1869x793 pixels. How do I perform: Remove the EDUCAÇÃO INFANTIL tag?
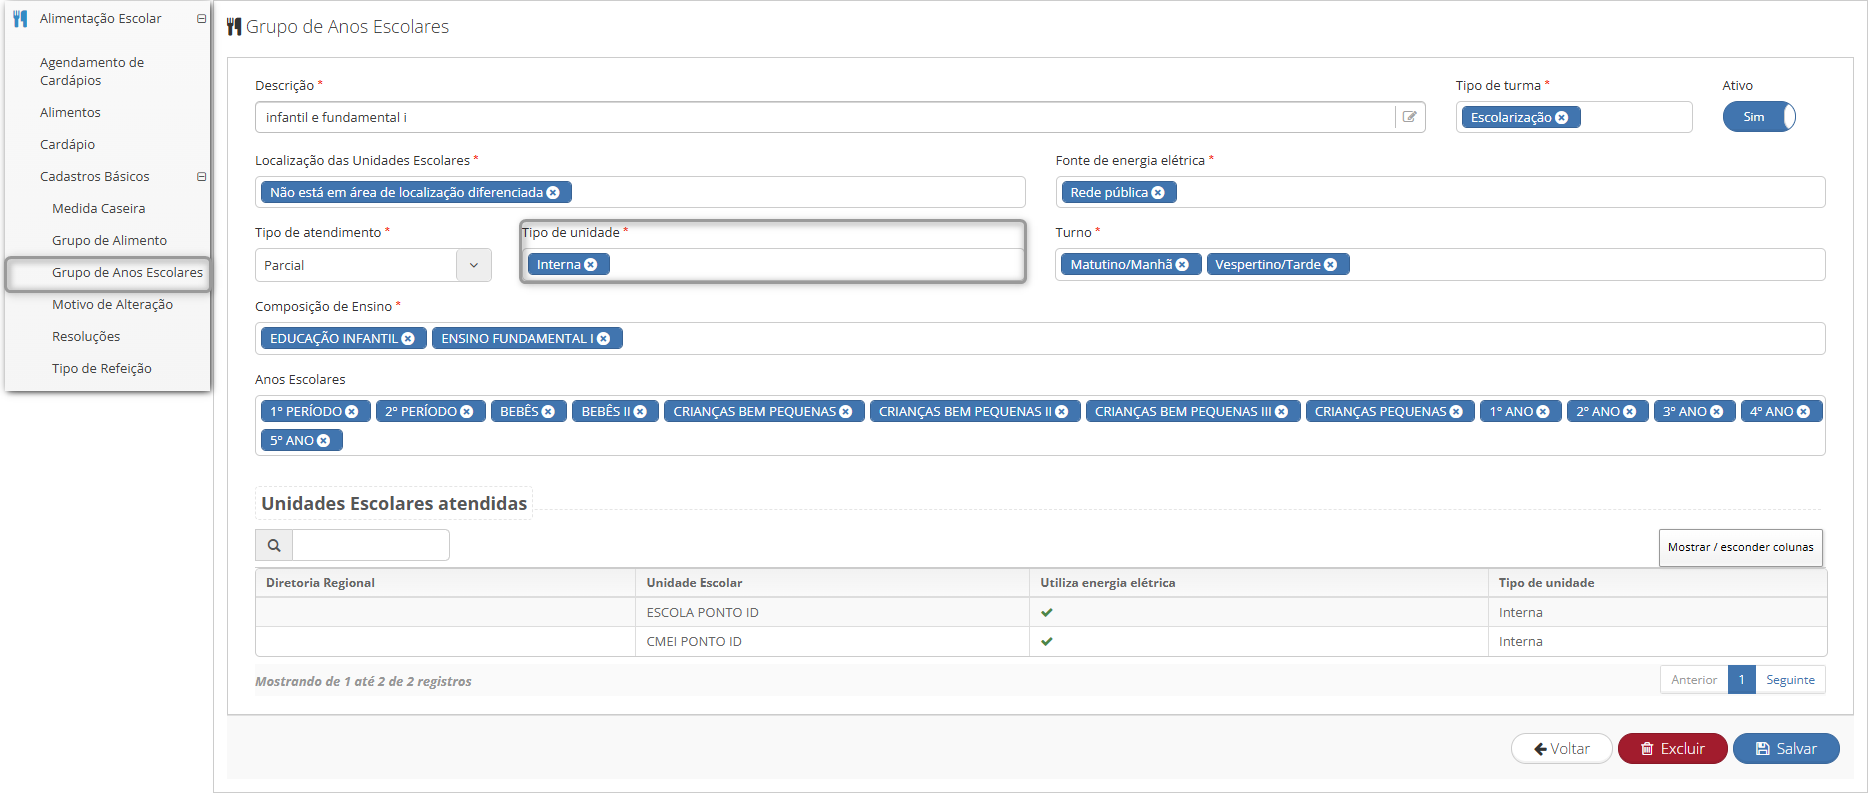pyautogui.click(x=408, y=339)
